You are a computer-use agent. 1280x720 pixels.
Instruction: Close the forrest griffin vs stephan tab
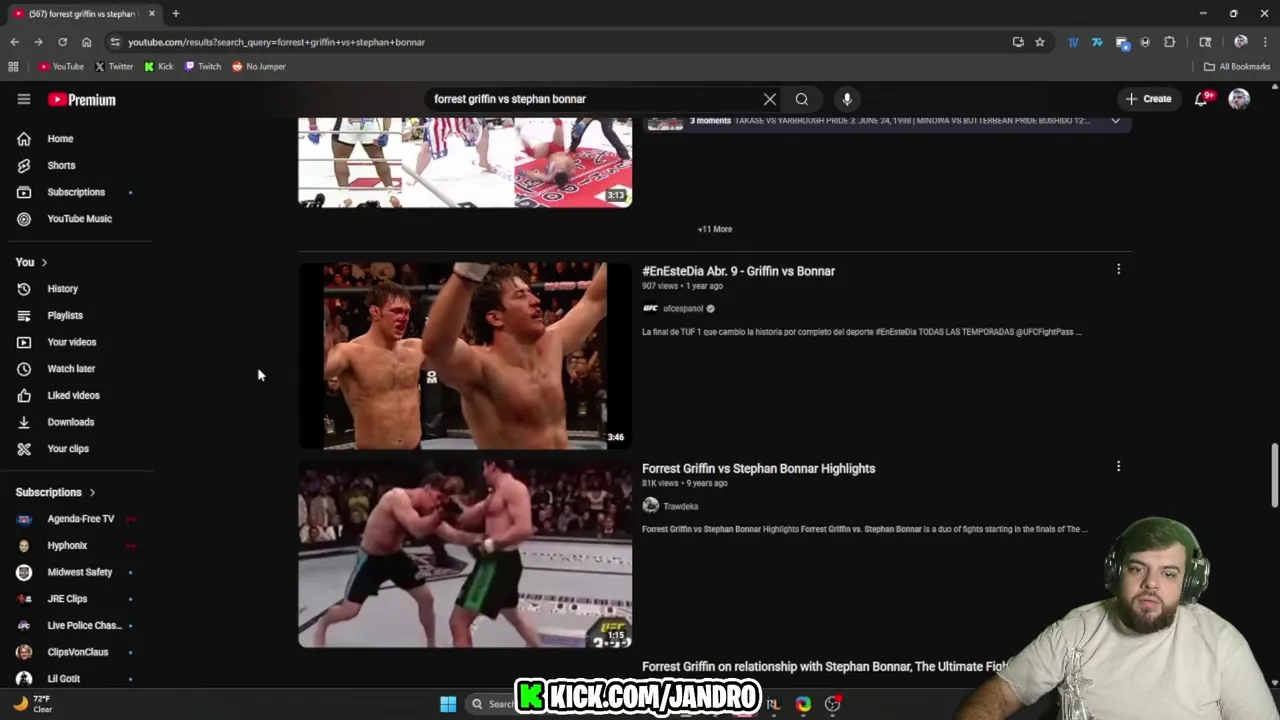point(152,13)
